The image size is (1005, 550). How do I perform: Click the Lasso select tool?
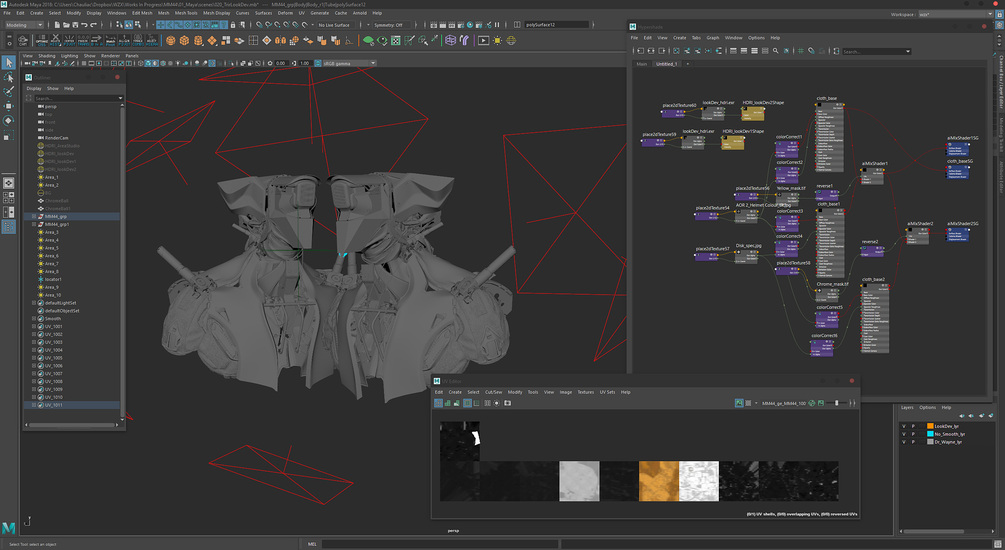(x=8, y=77)
